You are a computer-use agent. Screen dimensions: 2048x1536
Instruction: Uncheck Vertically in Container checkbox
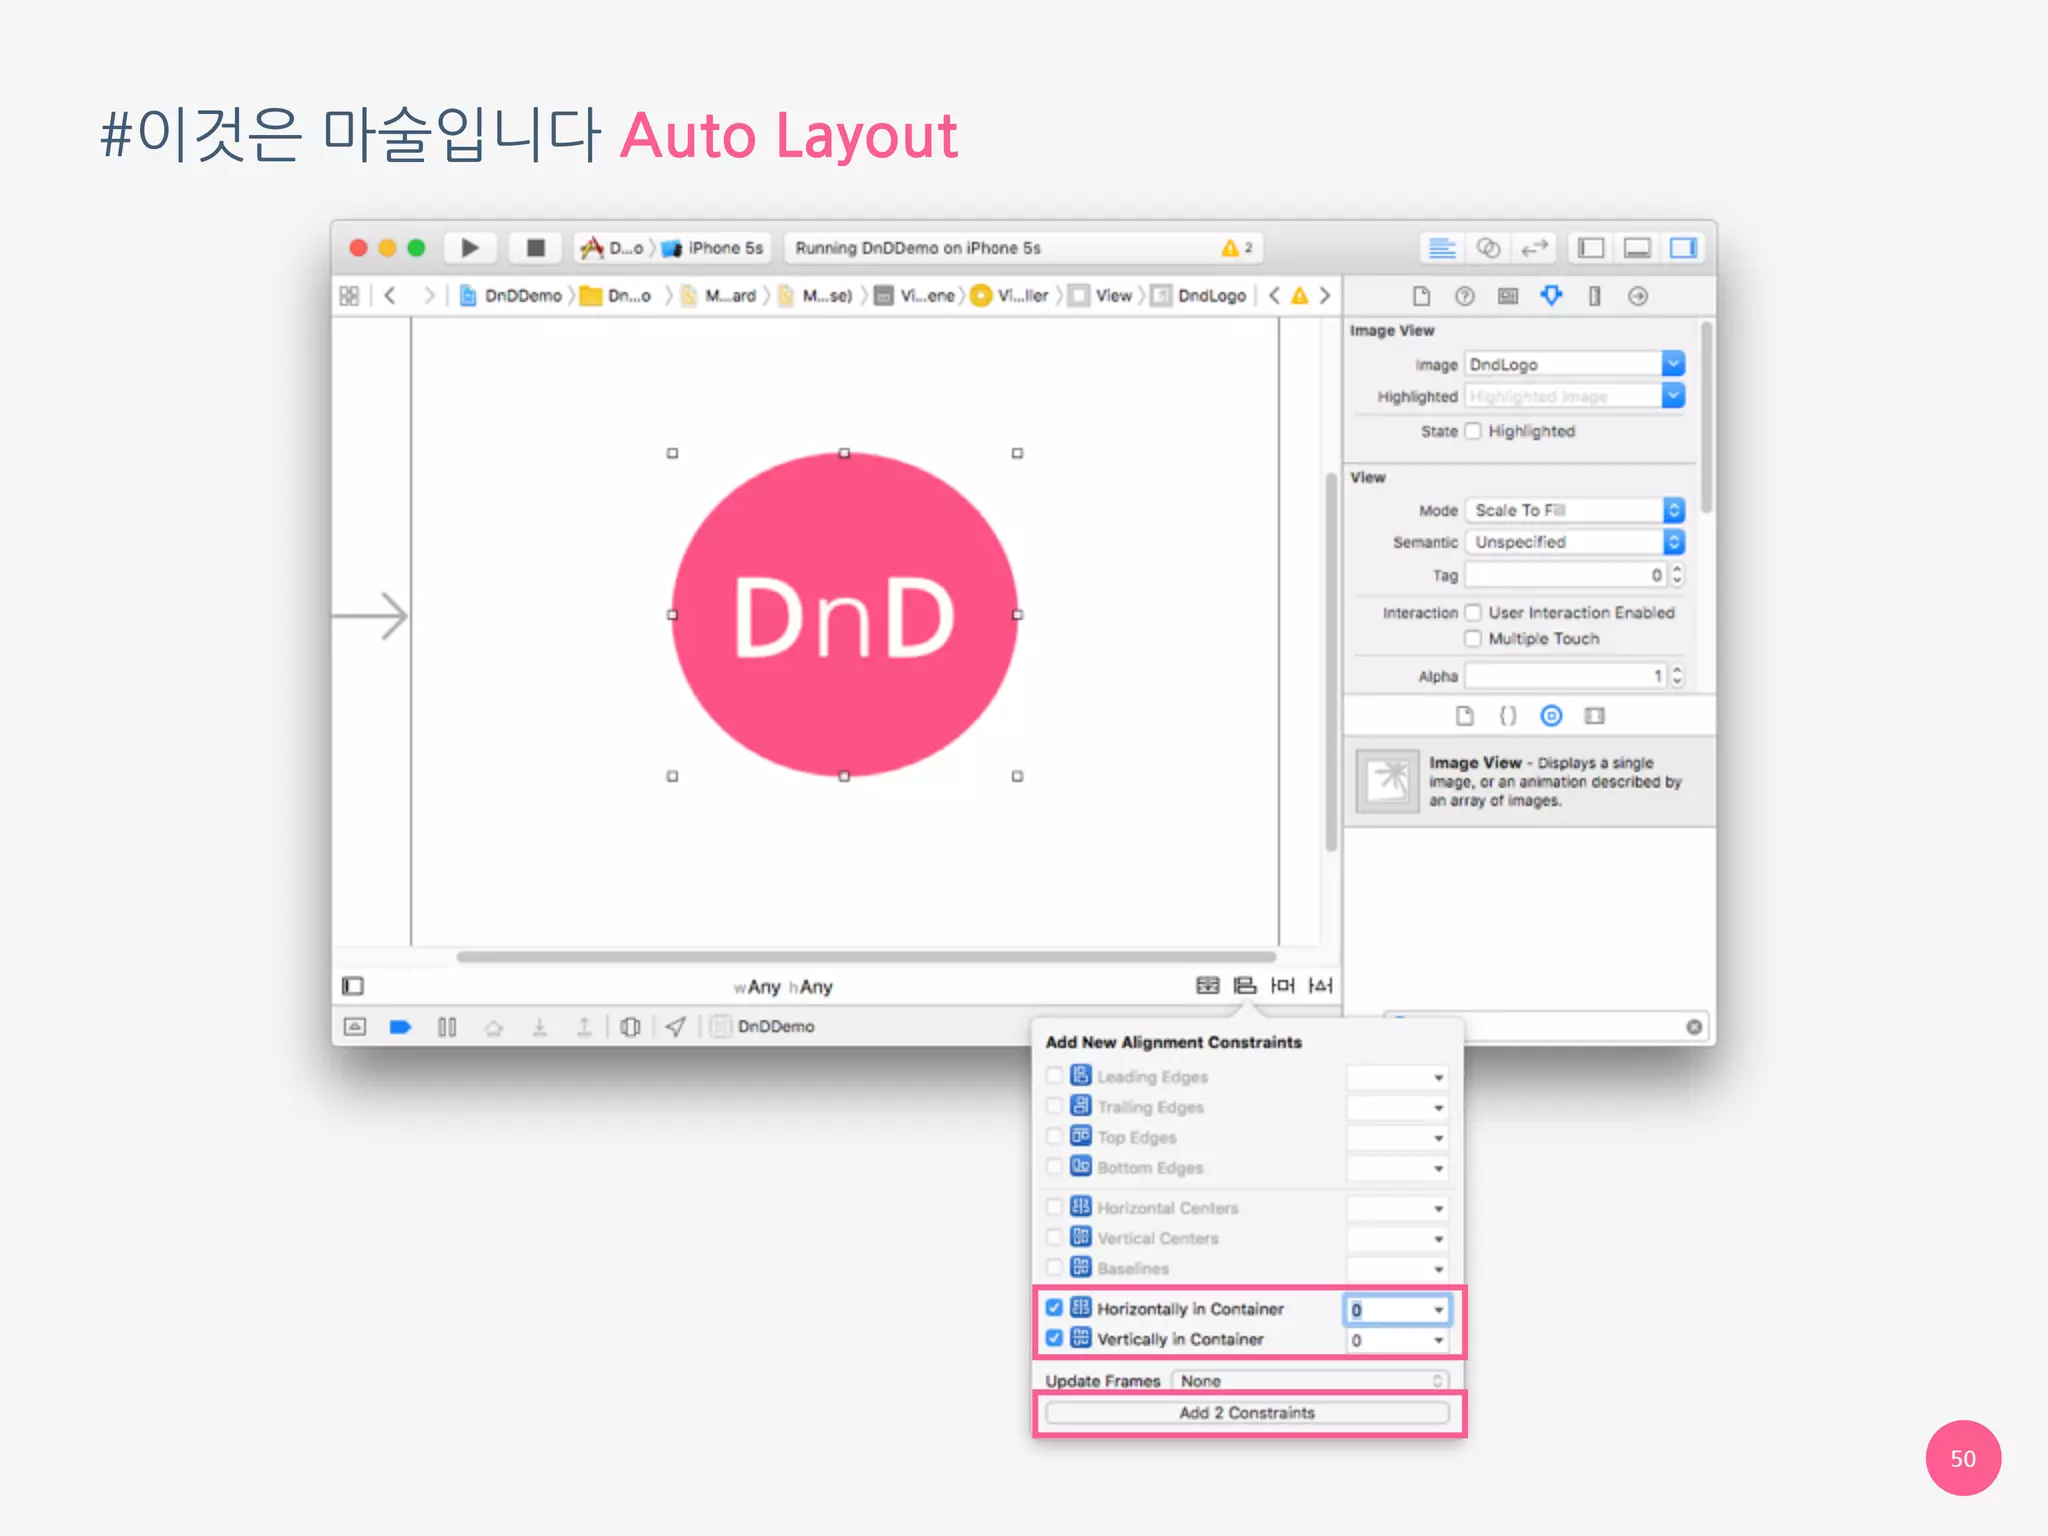click(x=1054, y=1338)
